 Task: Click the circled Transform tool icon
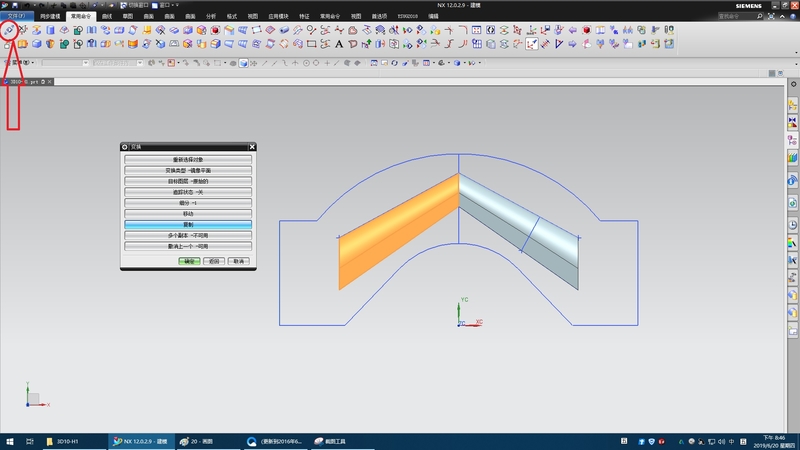pyautogui.click(x=9, y=30)
